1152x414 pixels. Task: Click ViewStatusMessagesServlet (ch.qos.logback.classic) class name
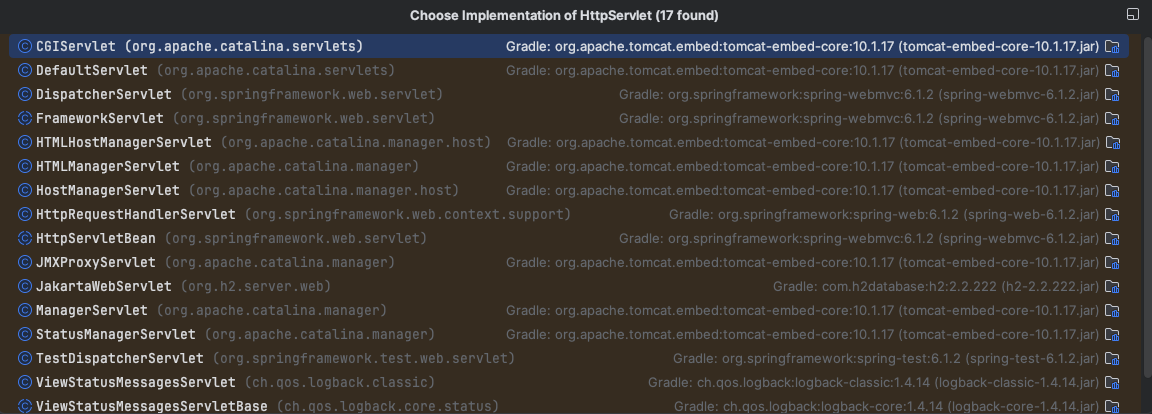[x=136, y=382]
